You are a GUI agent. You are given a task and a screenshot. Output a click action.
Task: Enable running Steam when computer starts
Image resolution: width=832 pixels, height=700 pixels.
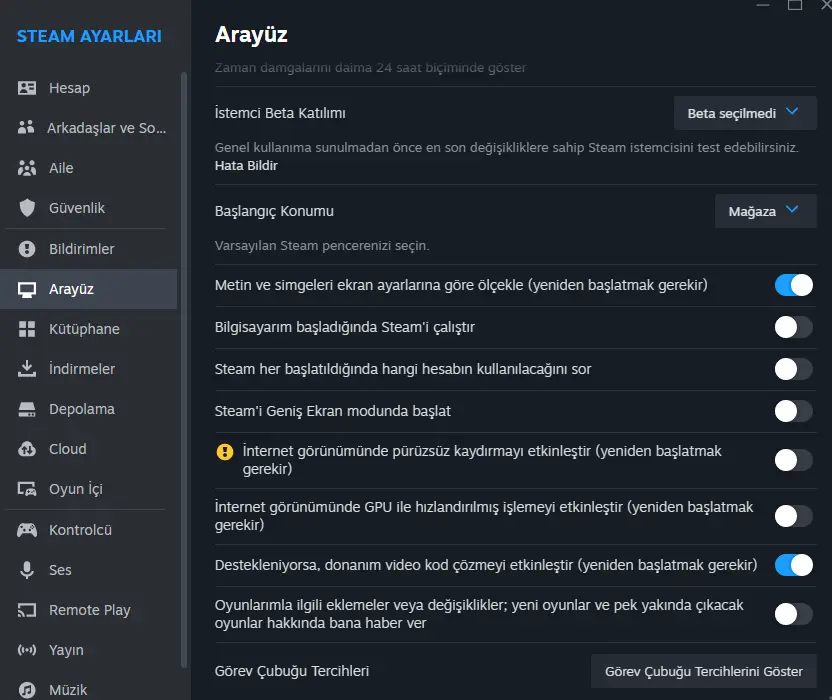point(793,327)
